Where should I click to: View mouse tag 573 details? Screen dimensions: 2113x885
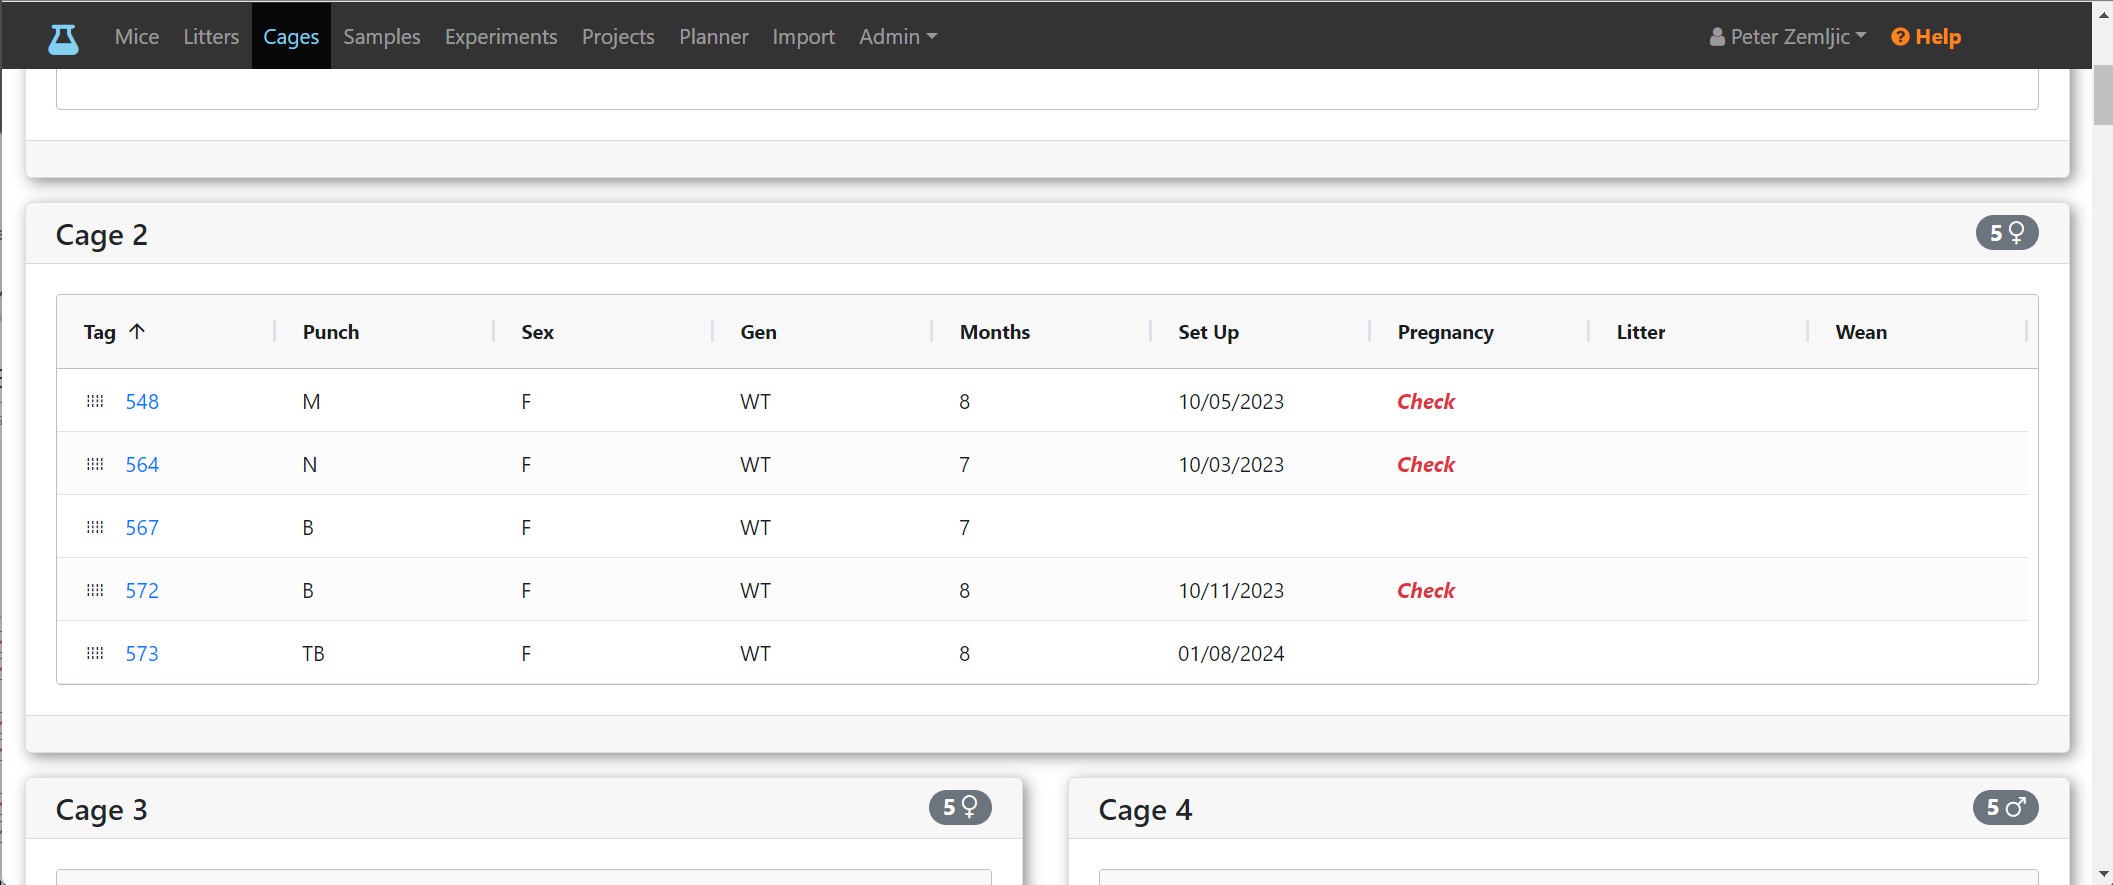pos(142,654)
